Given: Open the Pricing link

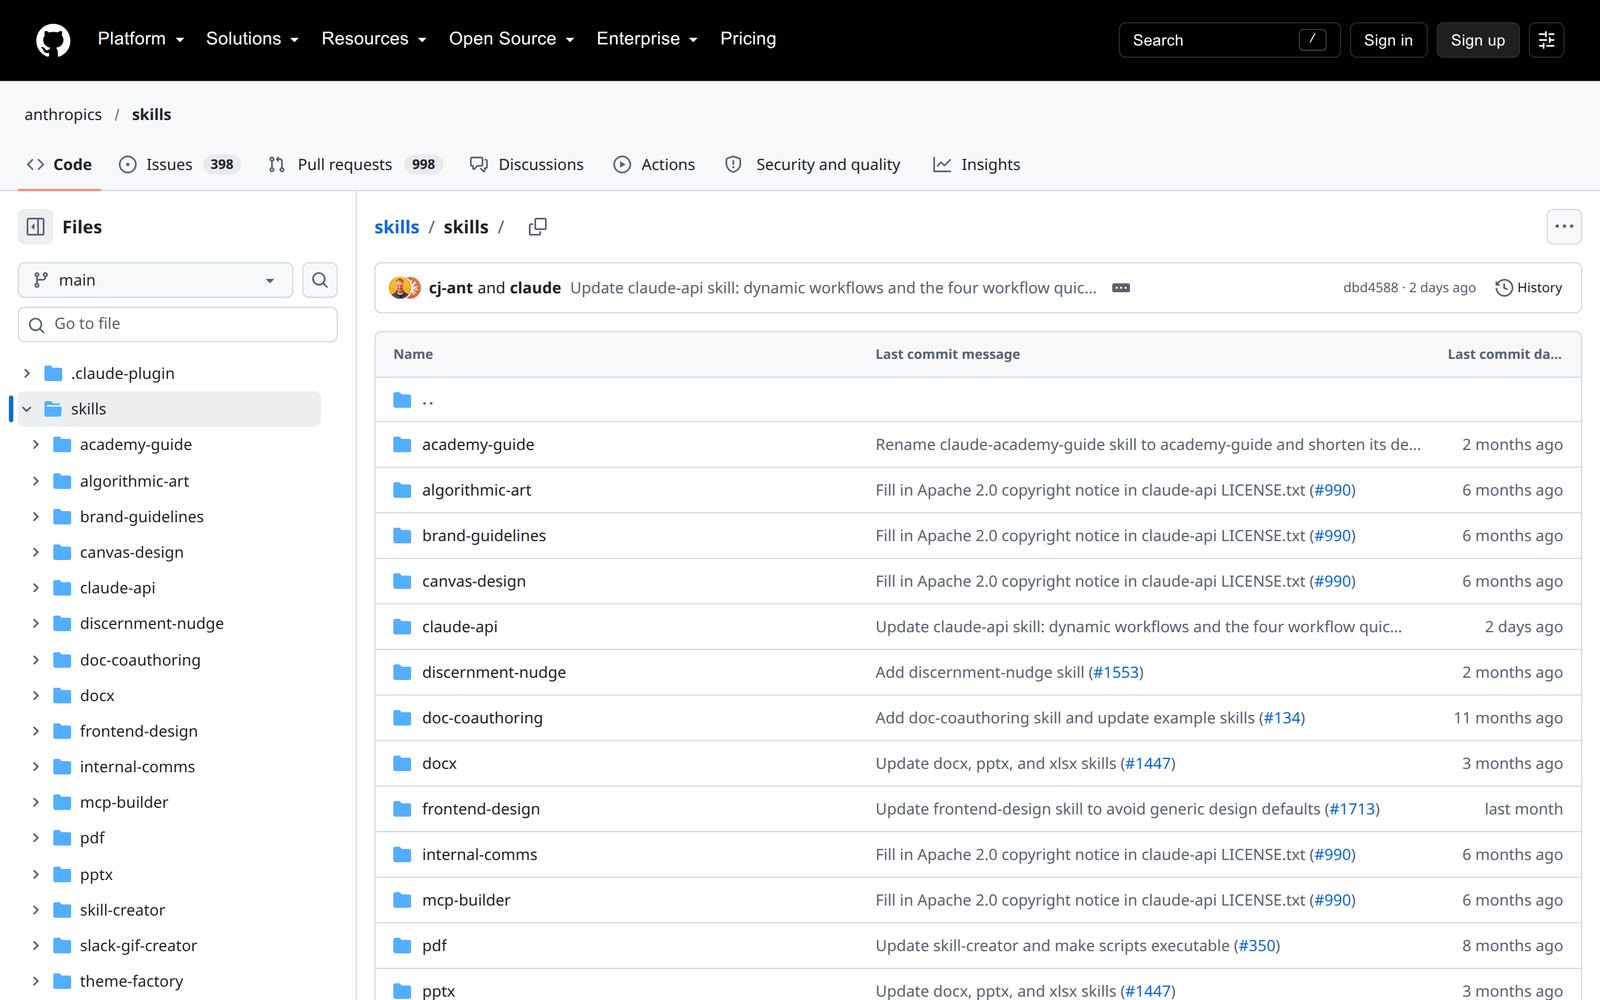Looking at the screenshot, I should coord(748,39).
